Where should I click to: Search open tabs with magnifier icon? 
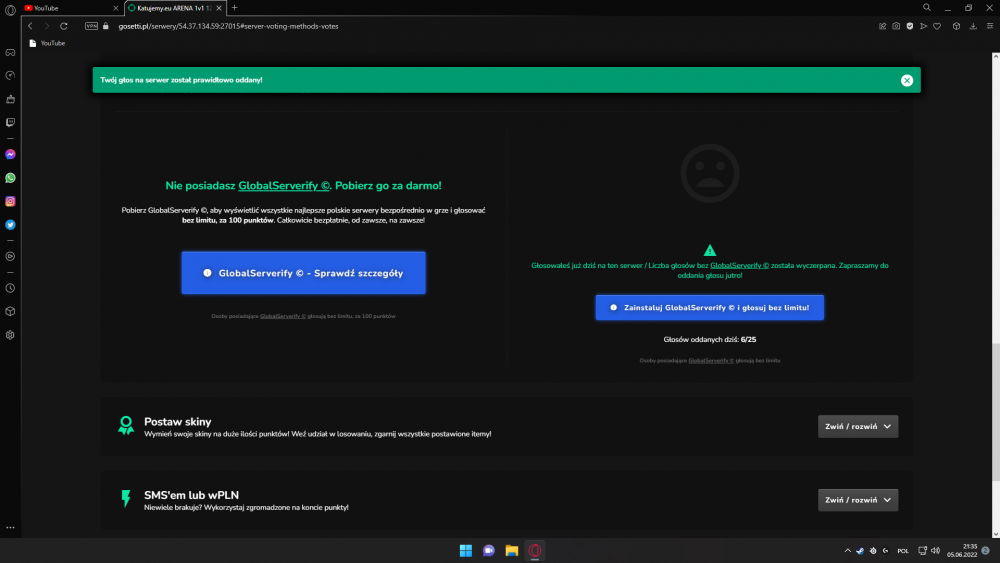[927, 8]
